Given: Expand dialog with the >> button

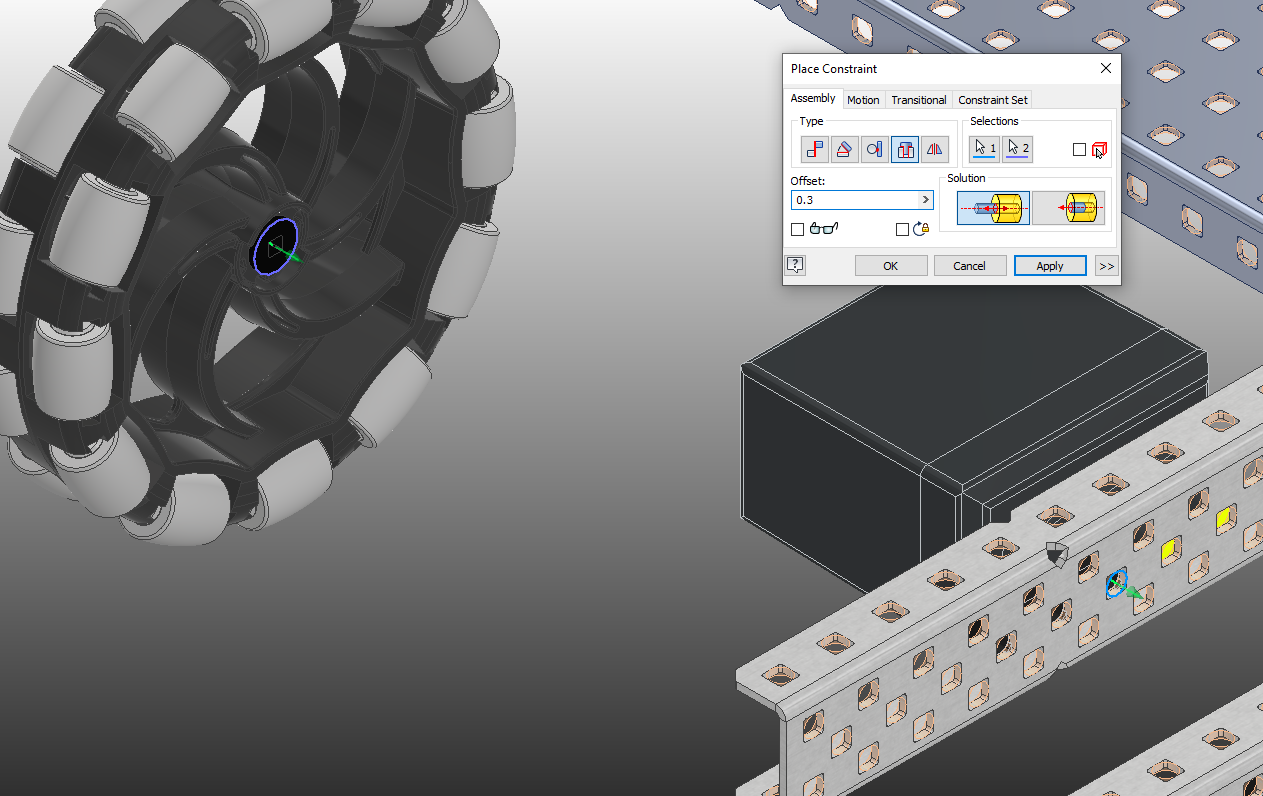Looking at the screenshot, I should pyautogui.click(x=1106, y=266).
